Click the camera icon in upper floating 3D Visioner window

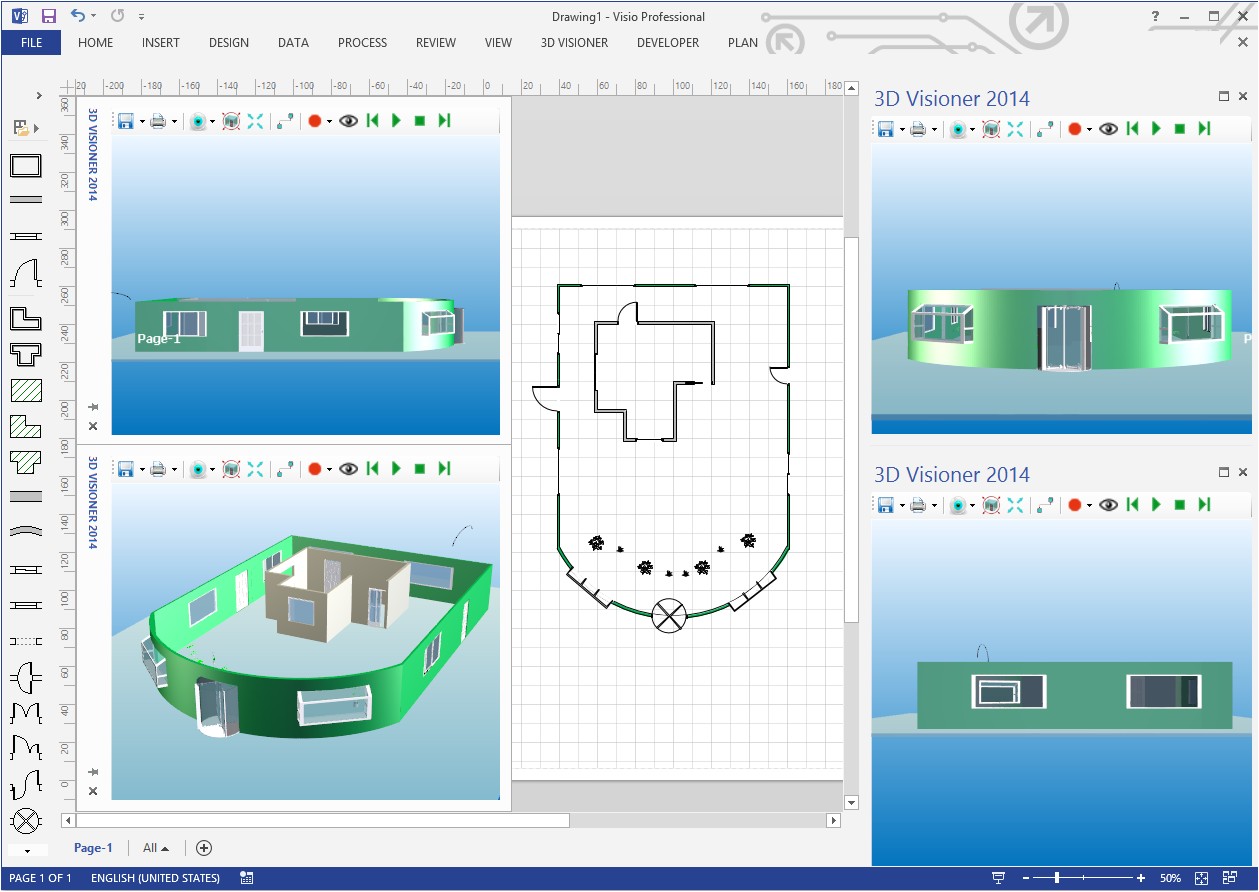point(958,129)
